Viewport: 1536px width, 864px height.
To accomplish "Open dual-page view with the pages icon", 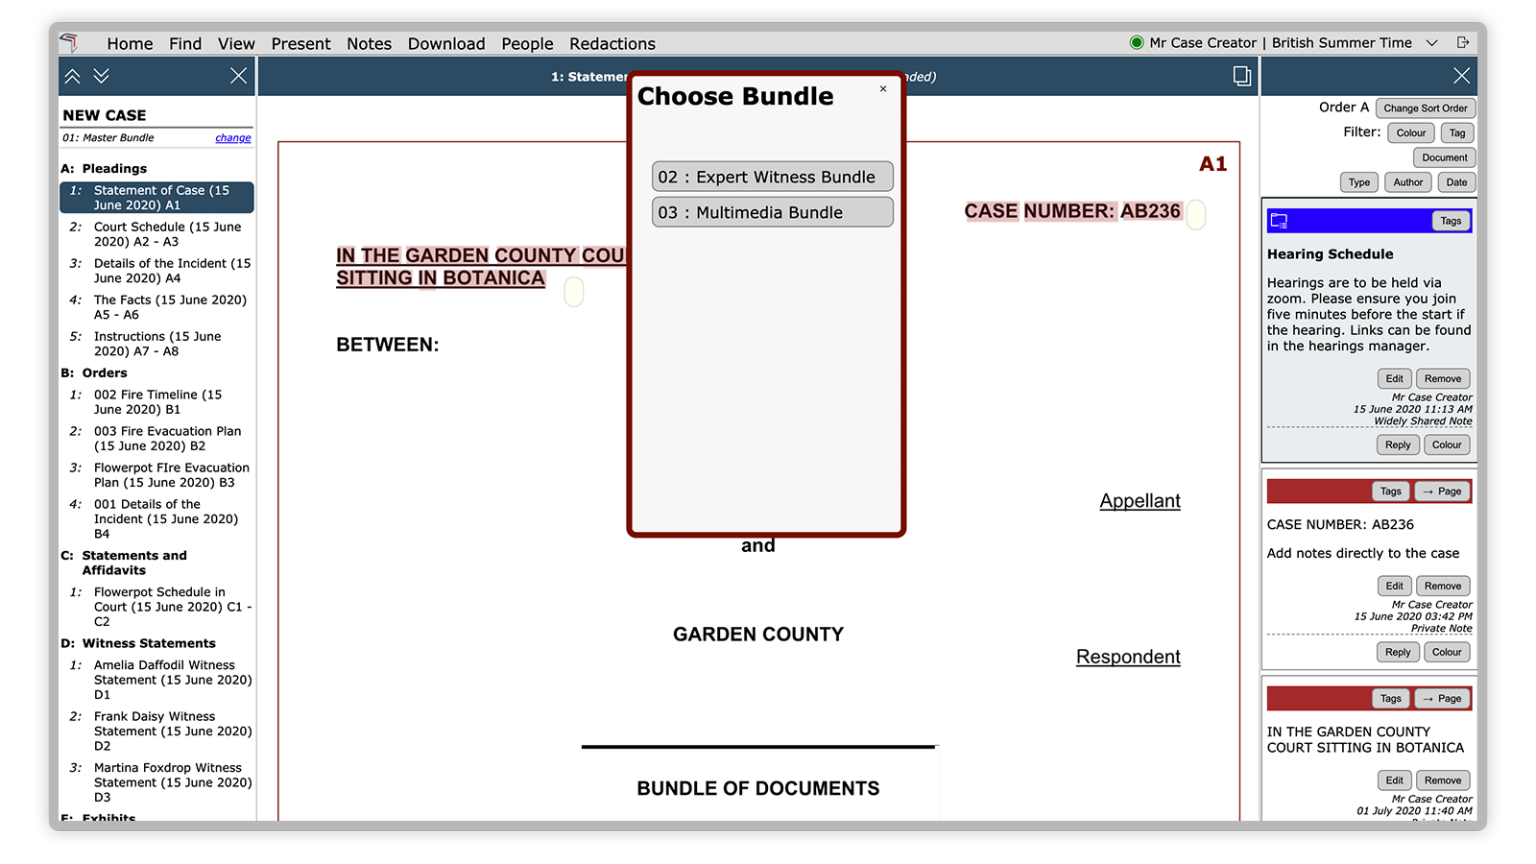I will click(x=1242, y=75).
